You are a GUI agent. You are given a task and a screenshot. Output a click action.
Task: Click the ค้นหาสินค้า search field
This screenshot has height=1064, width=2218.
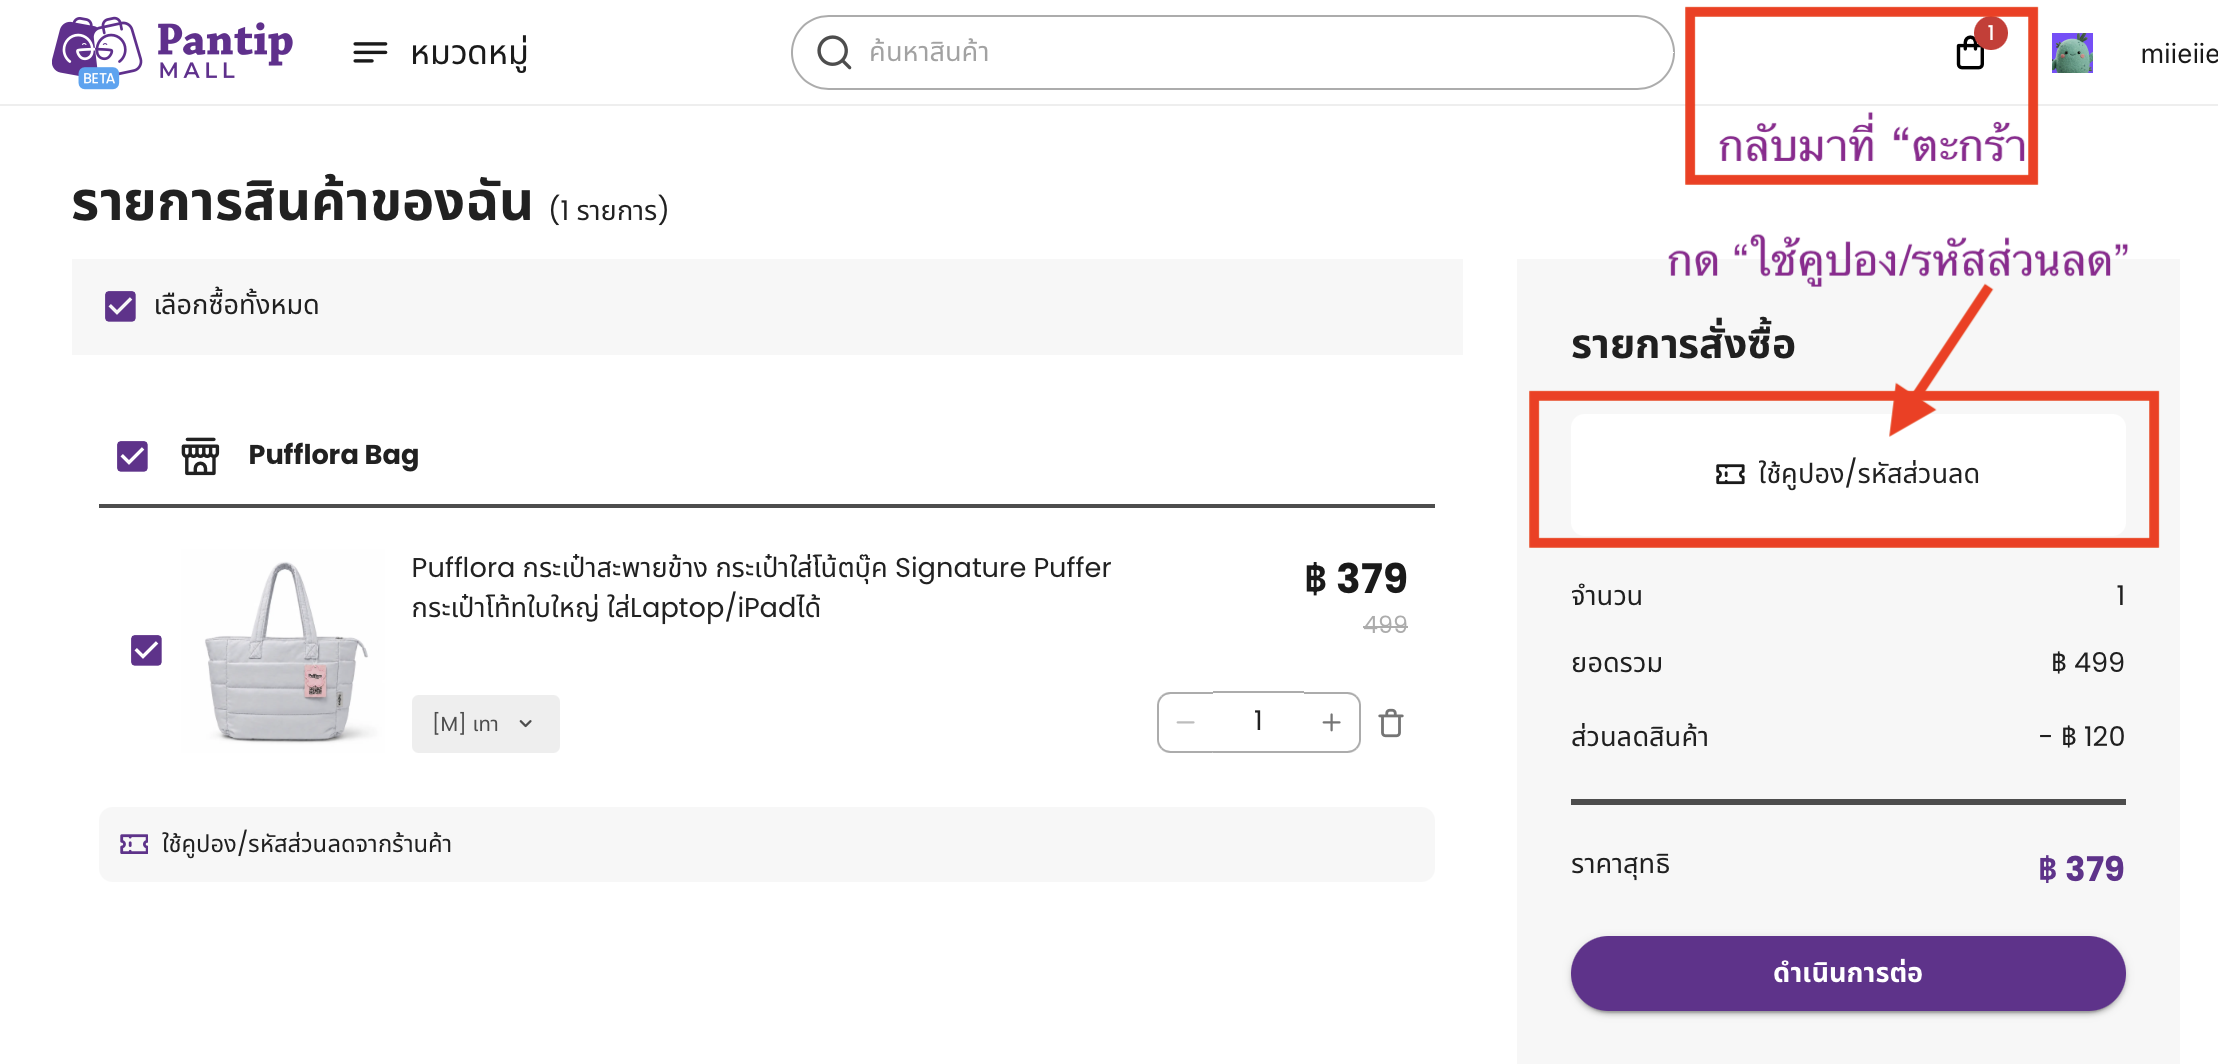1232,52
